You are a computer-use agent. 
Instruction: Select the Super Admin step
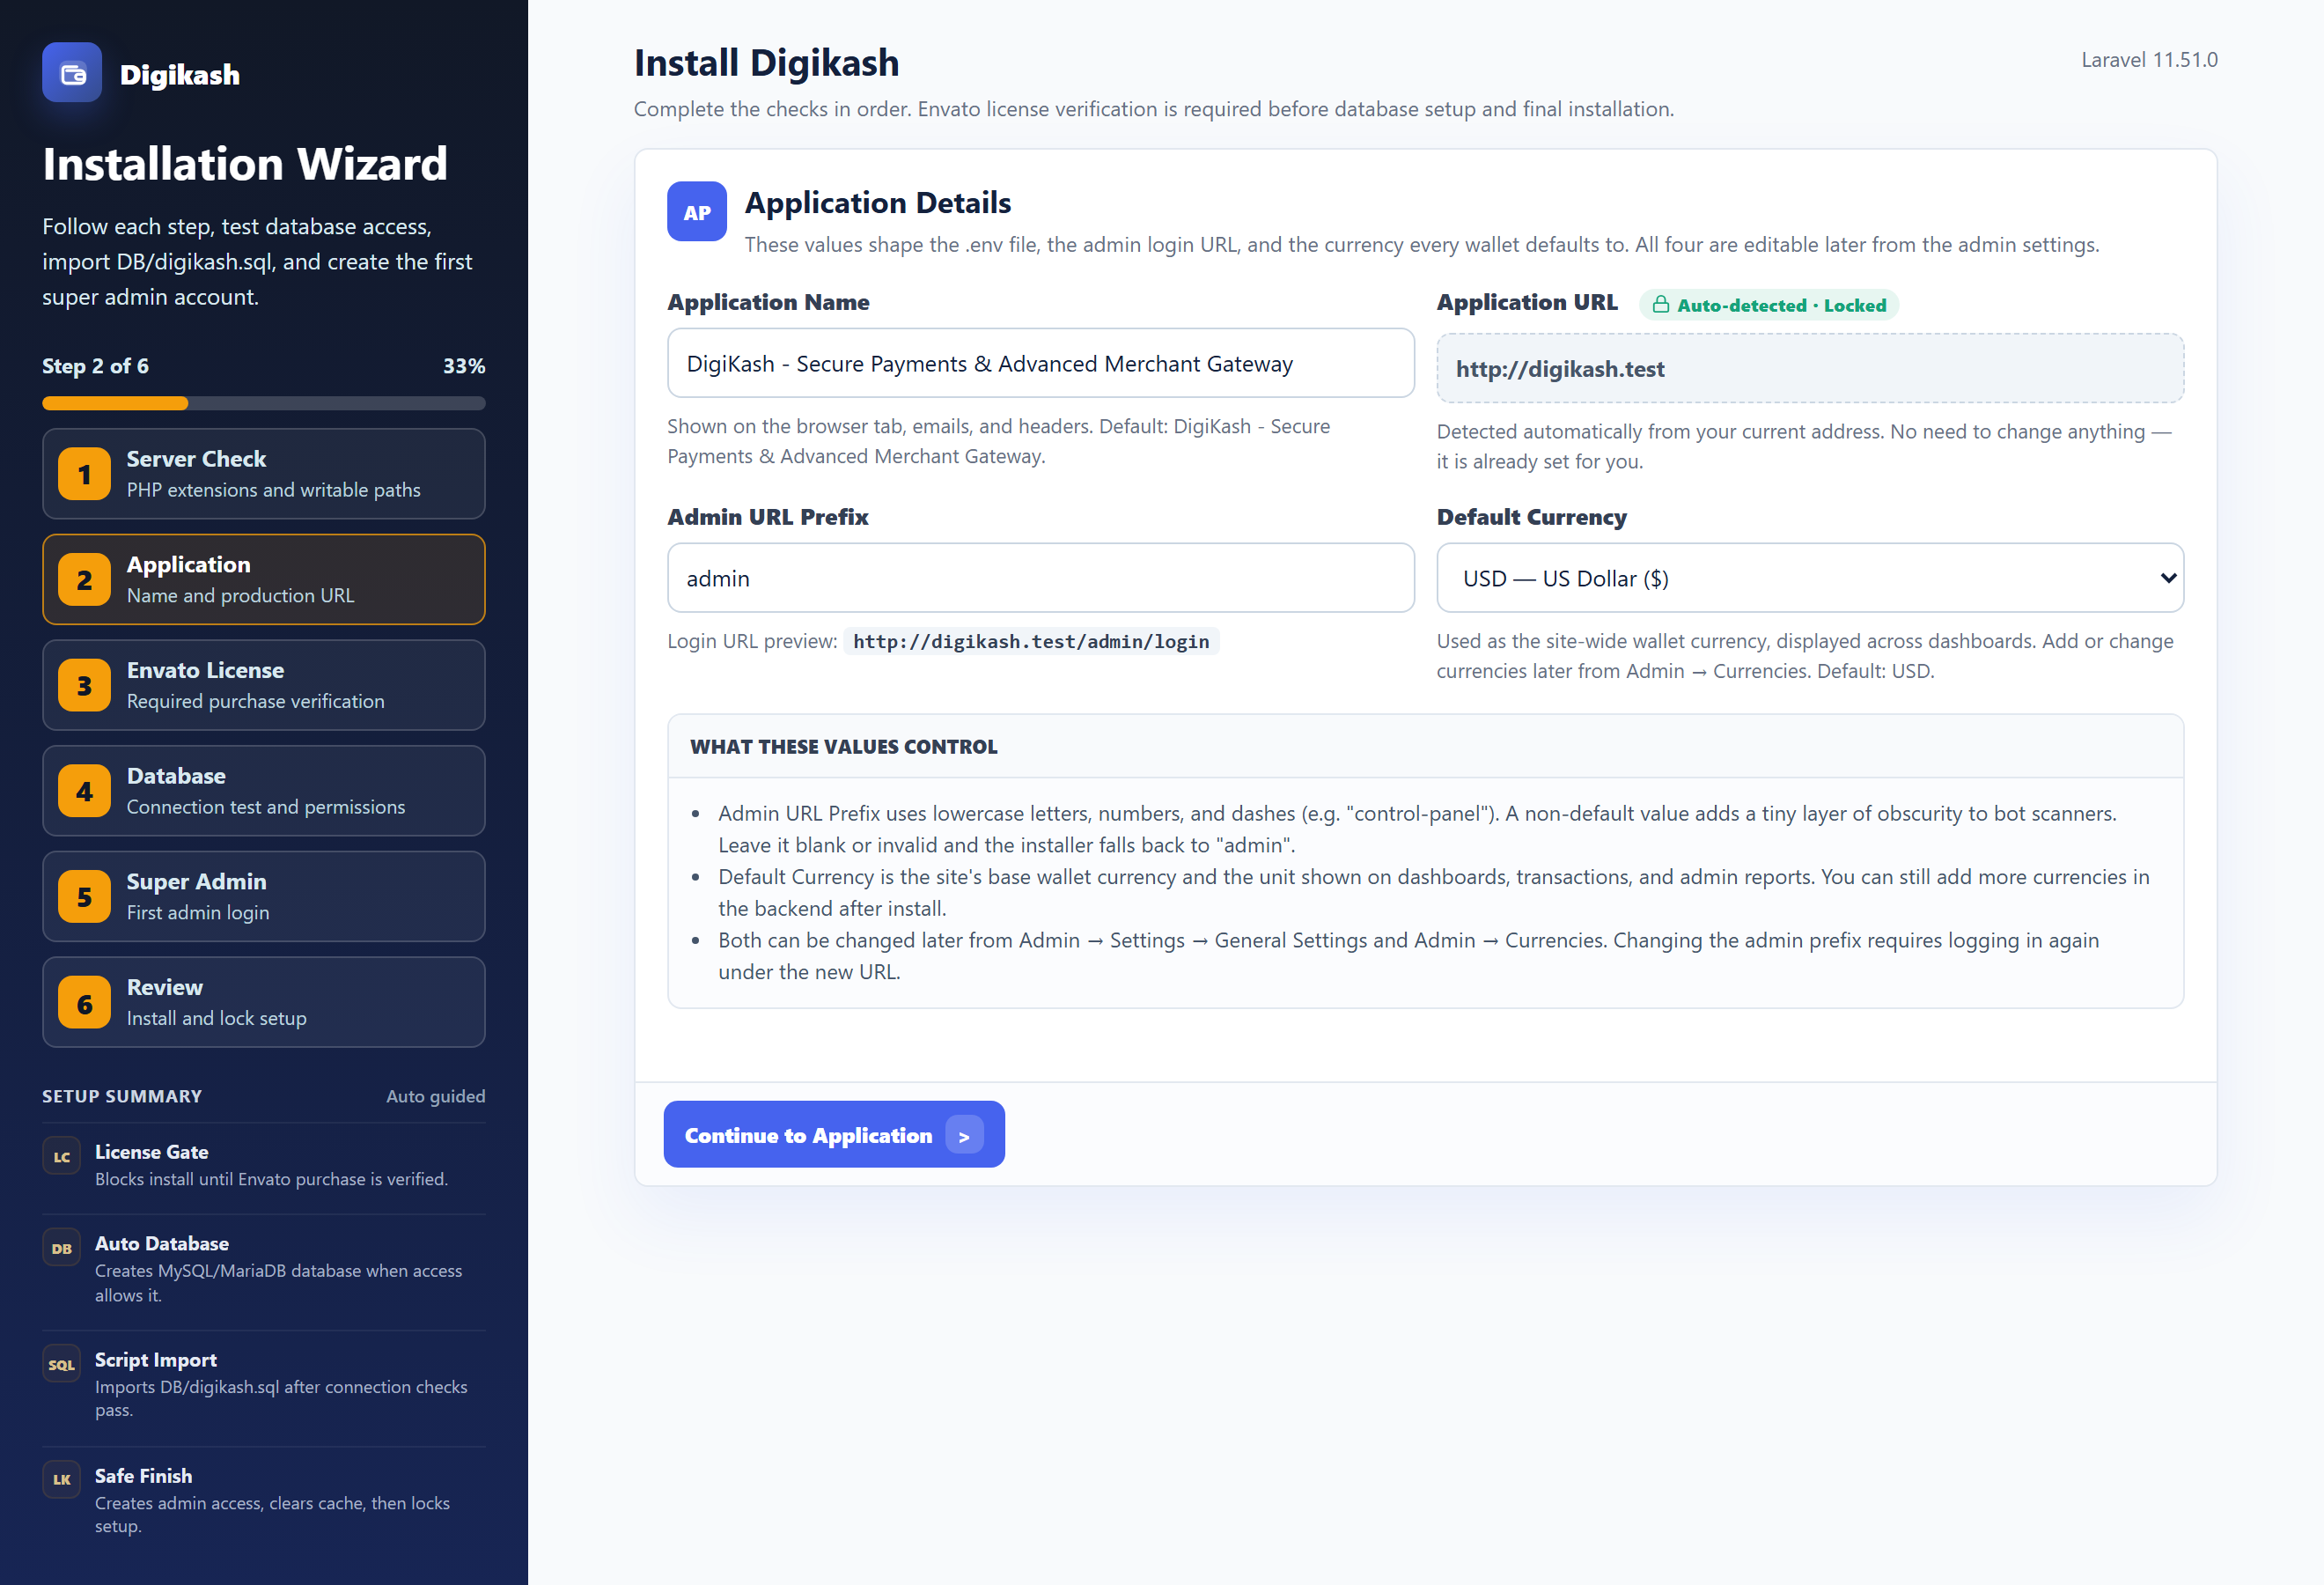click(x=264, y=897)
